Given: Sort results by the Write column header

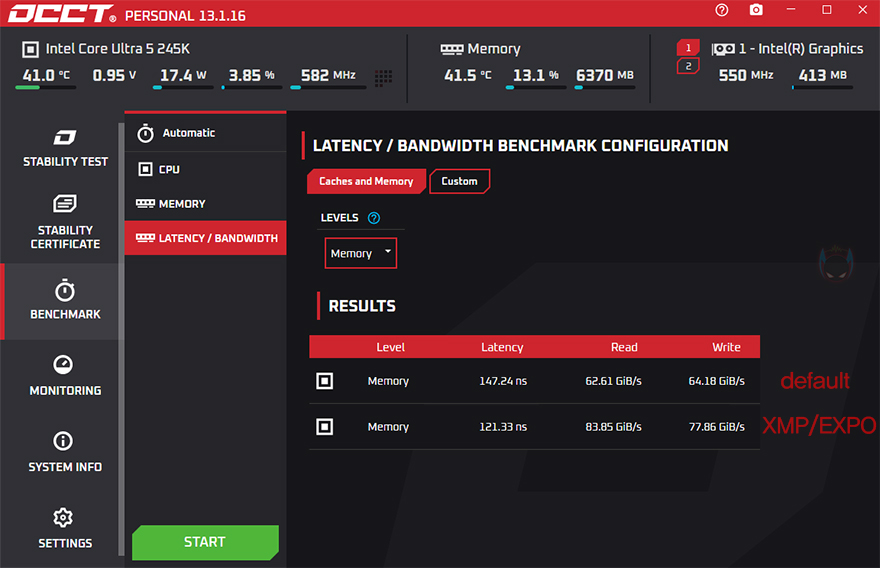Looking at the screenshot, I should (x=726, y=347).
